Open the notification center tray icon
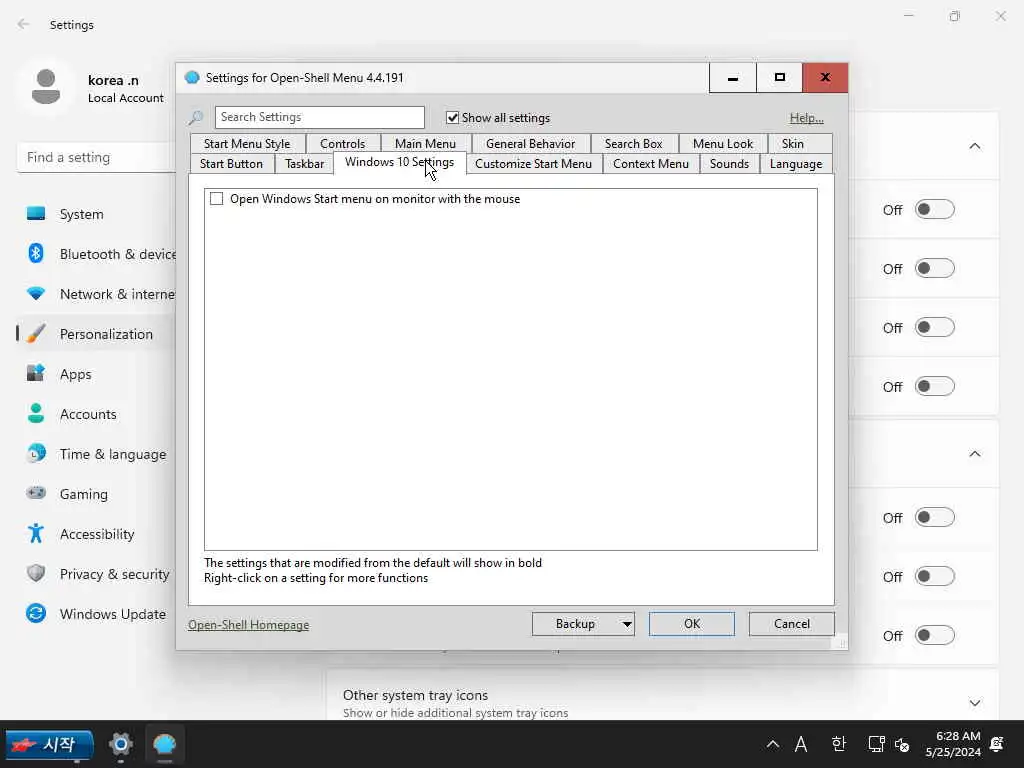The height and width of the screenshot is (768, 1024). [x=997, y=744]
